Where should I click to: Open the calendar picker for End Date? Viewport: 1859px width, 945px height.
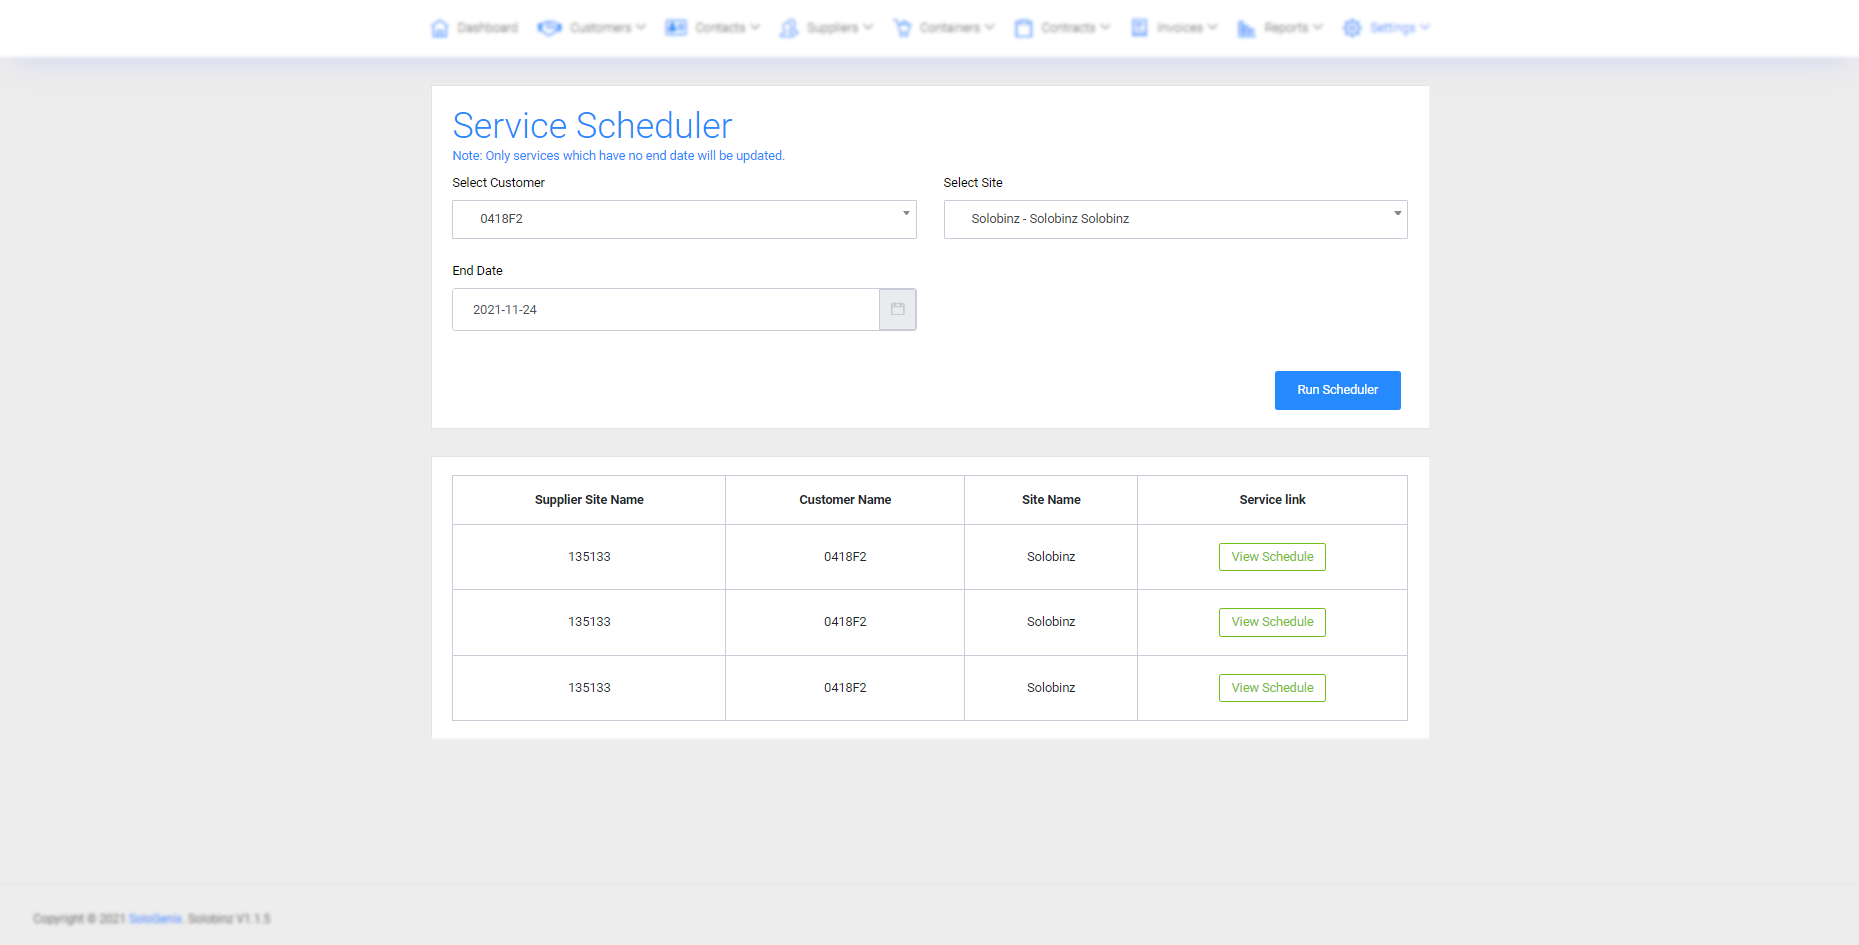pyautogui.click(x=897, y=310)
